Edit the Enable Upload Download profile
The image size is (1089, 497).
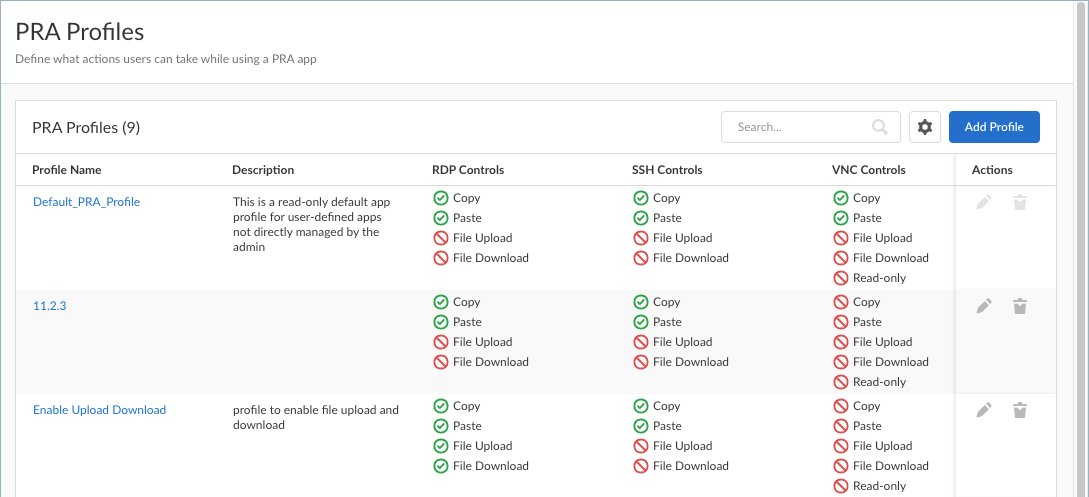point(984,410)
